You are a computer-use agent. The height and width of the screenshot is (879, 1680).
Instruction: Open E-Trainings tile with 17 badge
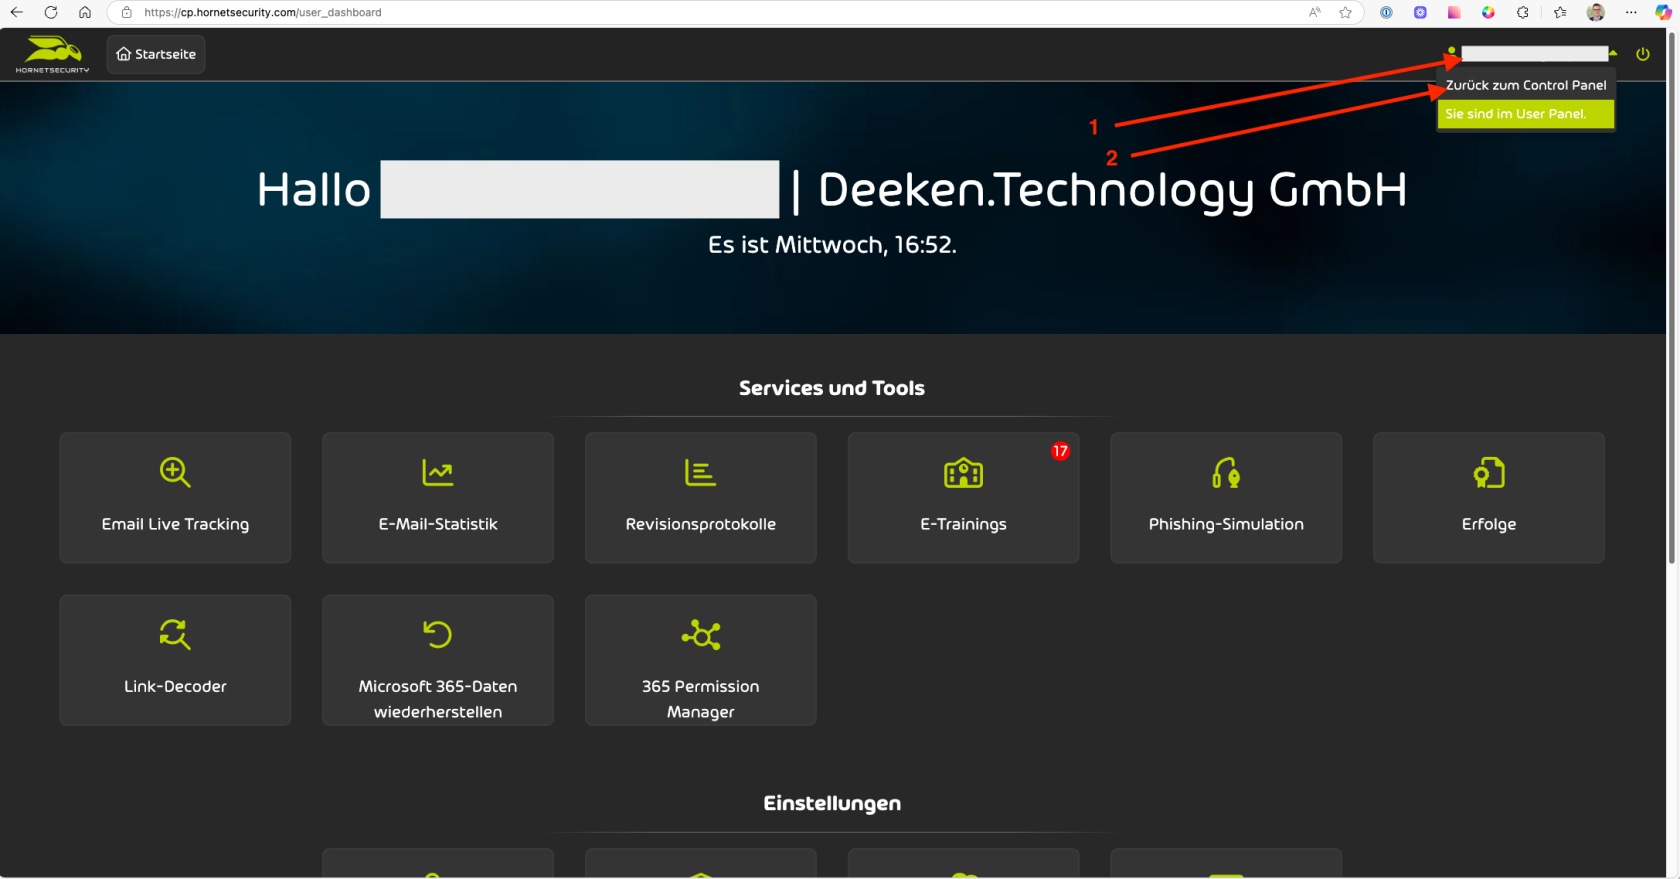963,497
